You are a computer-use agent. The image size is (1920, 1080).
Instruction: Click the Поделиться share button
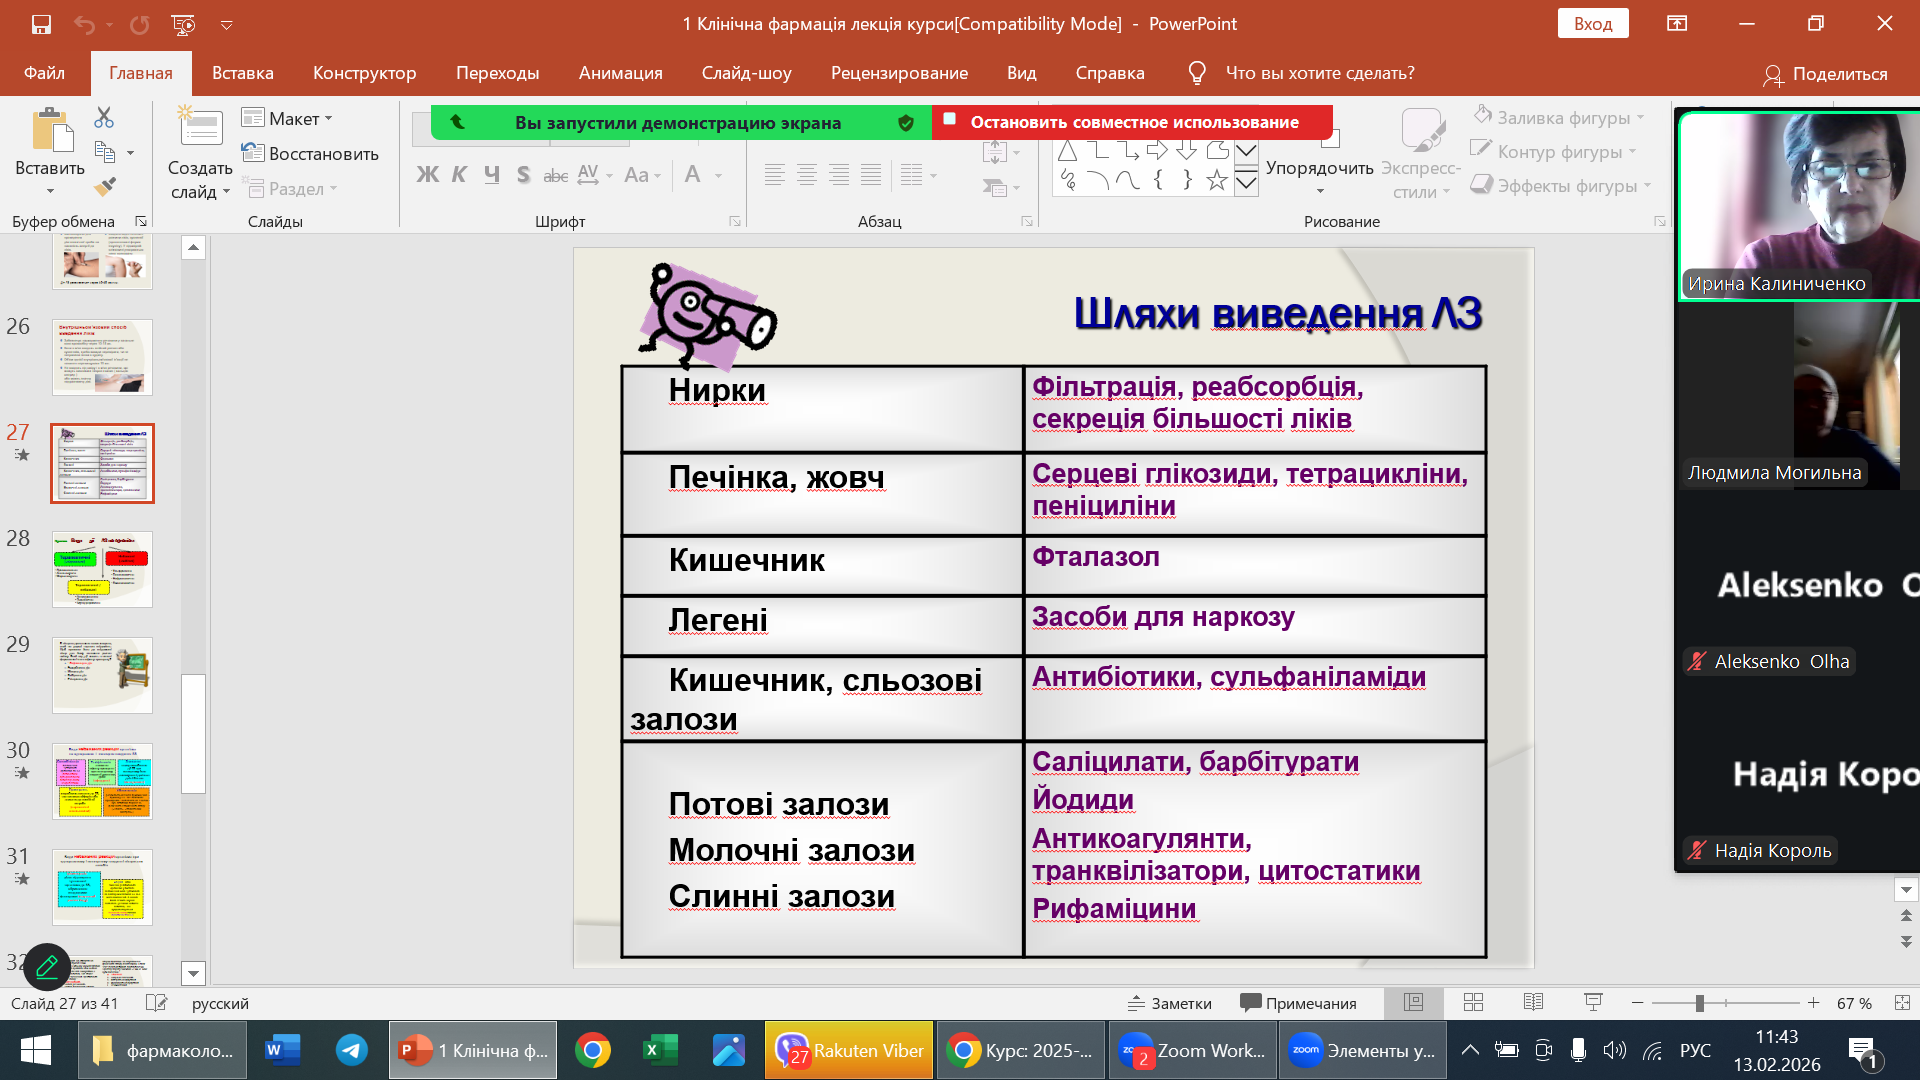point(1825,74)
